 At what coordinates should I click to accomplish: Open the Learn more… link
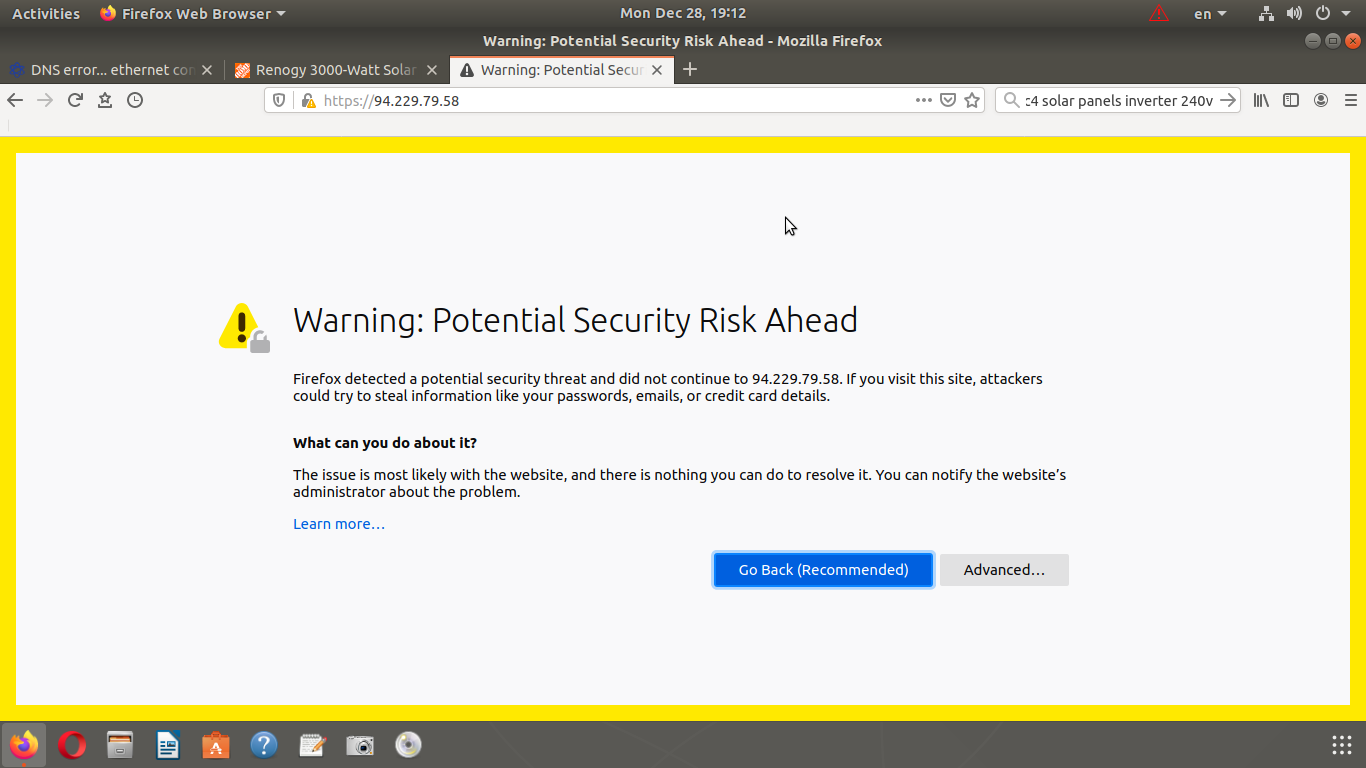click(338, 524)
